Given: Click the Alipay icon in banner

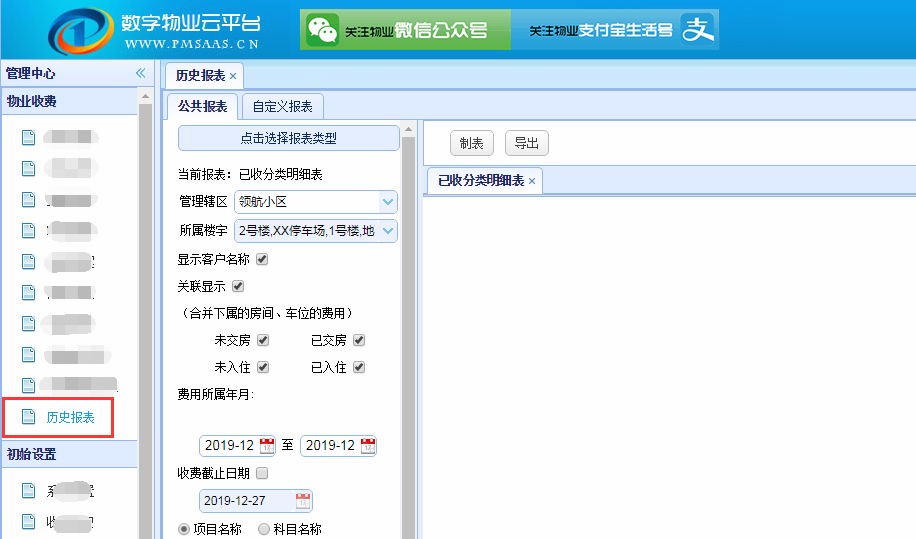Looking at the screenshot, I should (x=697, y=30).
